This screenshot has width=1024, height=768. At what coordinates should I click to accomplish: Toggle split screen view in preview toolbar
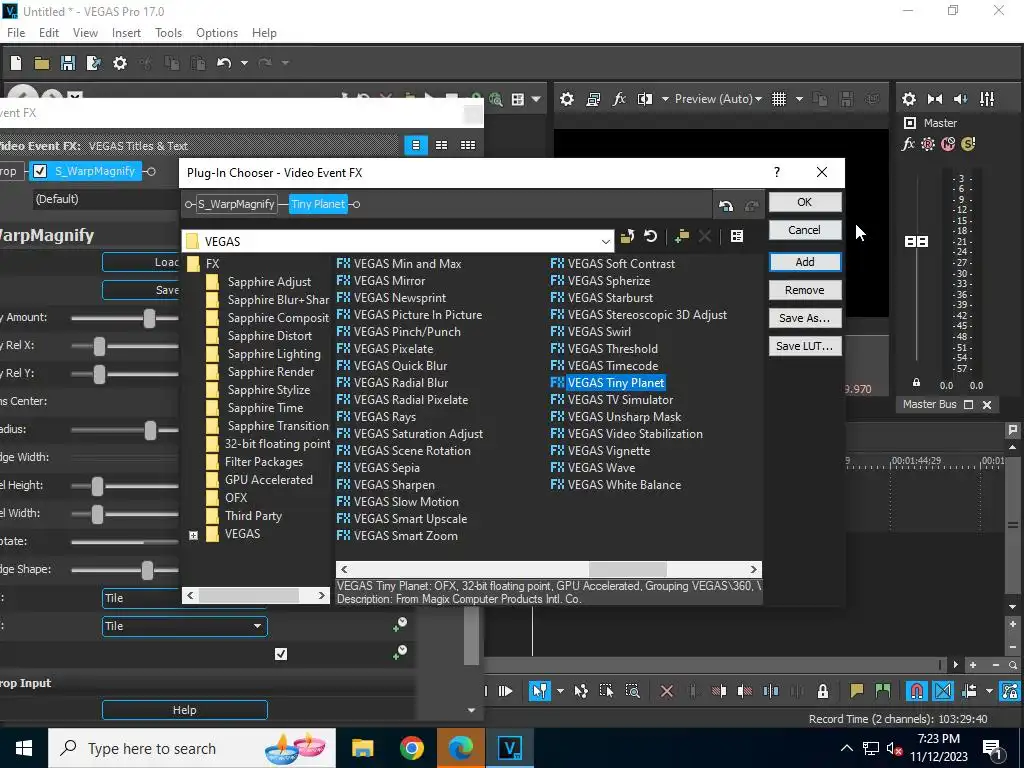coord(645,99)
